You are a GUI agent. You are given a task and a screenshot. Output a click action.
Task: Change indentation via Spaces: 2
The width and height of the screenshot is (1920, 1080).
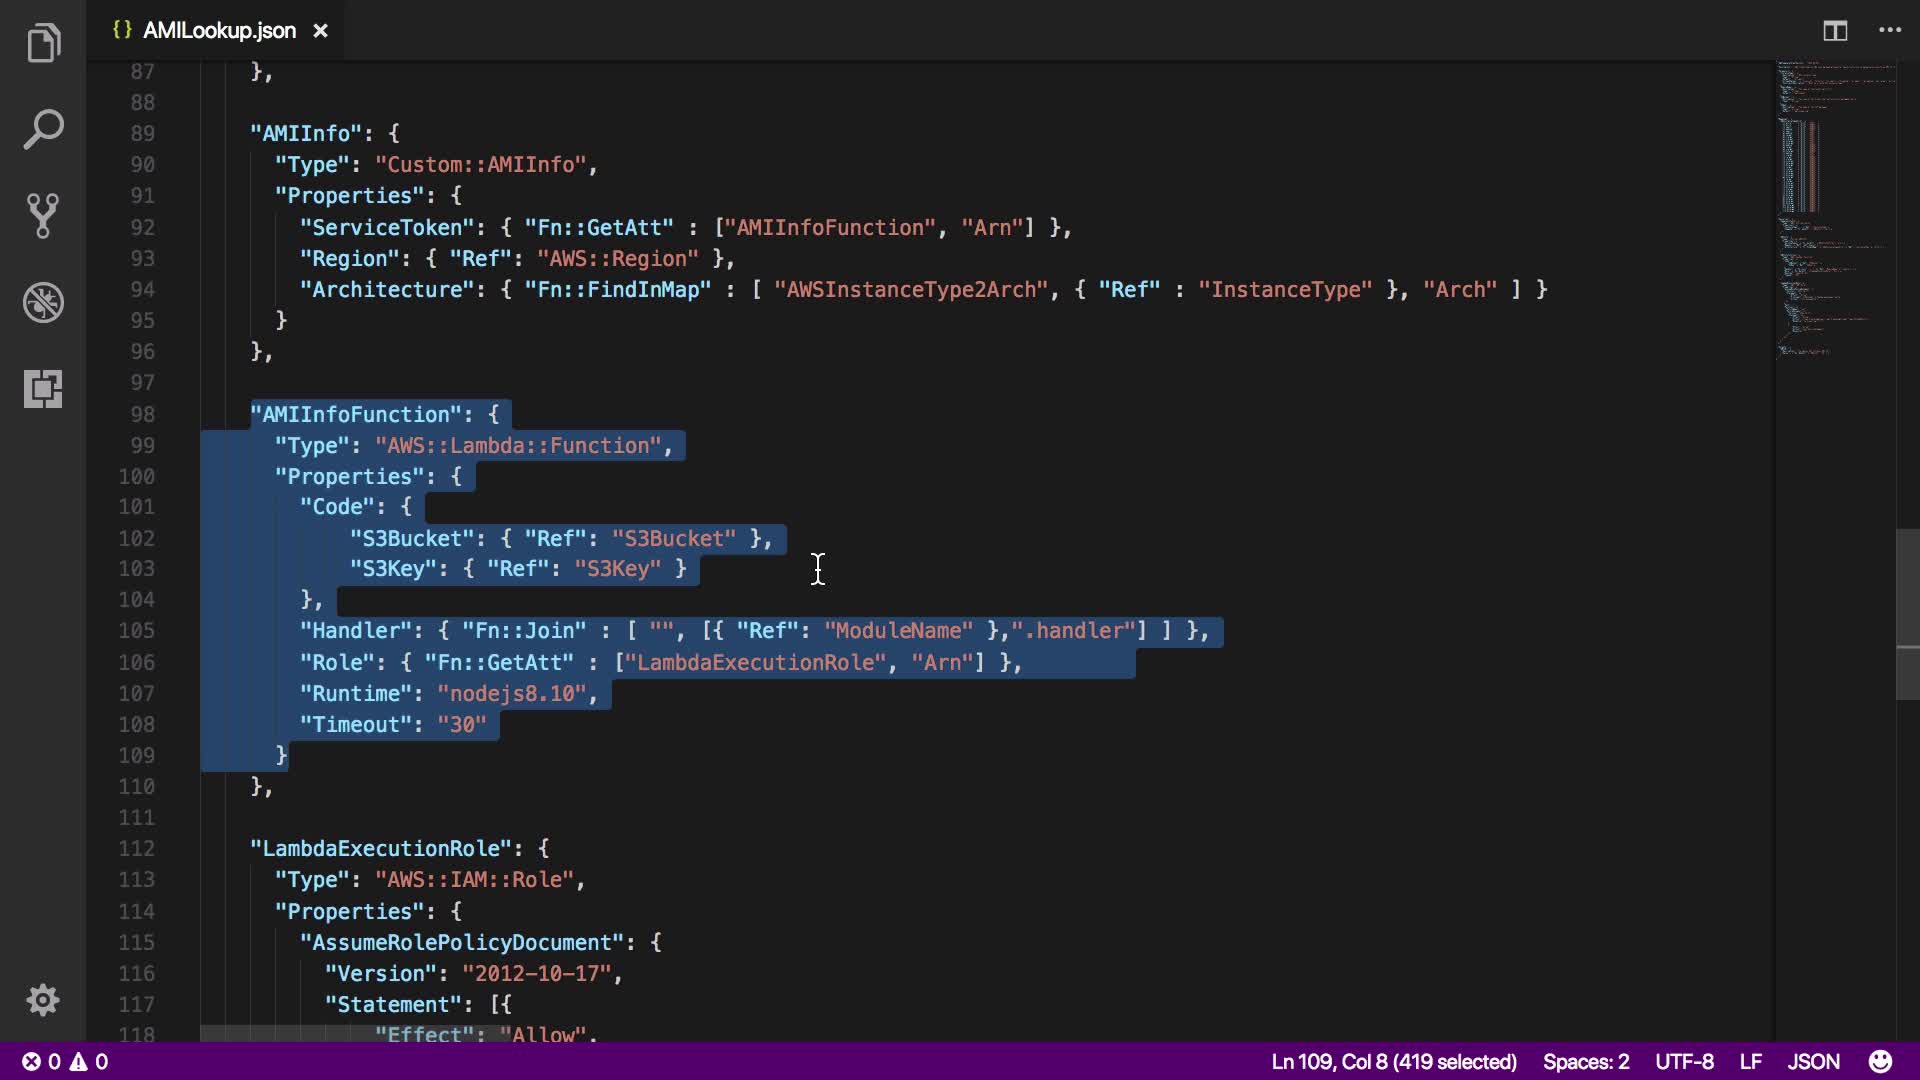click(x=1585, y=1061)
